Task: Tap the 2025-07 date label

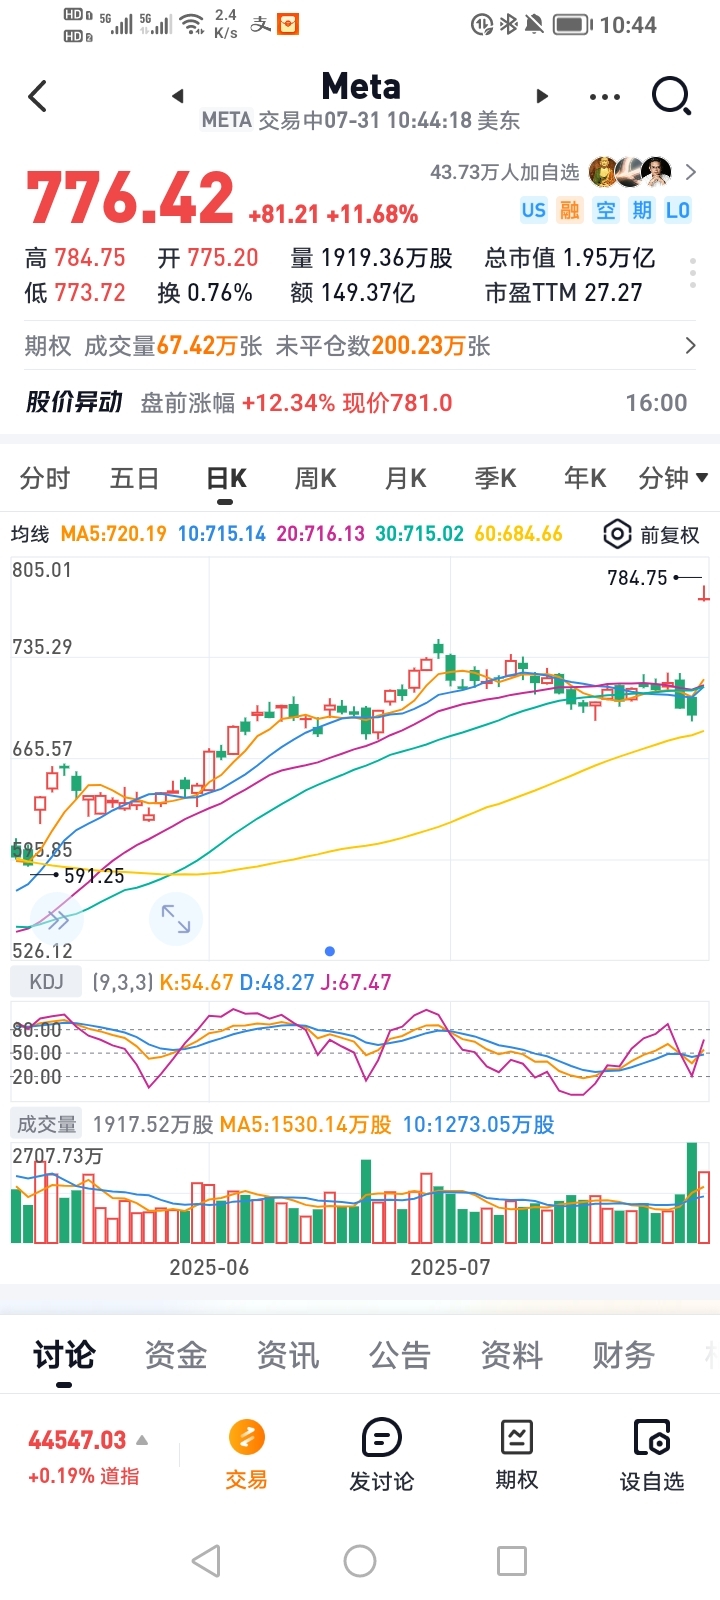Action: pos(450,1267)
